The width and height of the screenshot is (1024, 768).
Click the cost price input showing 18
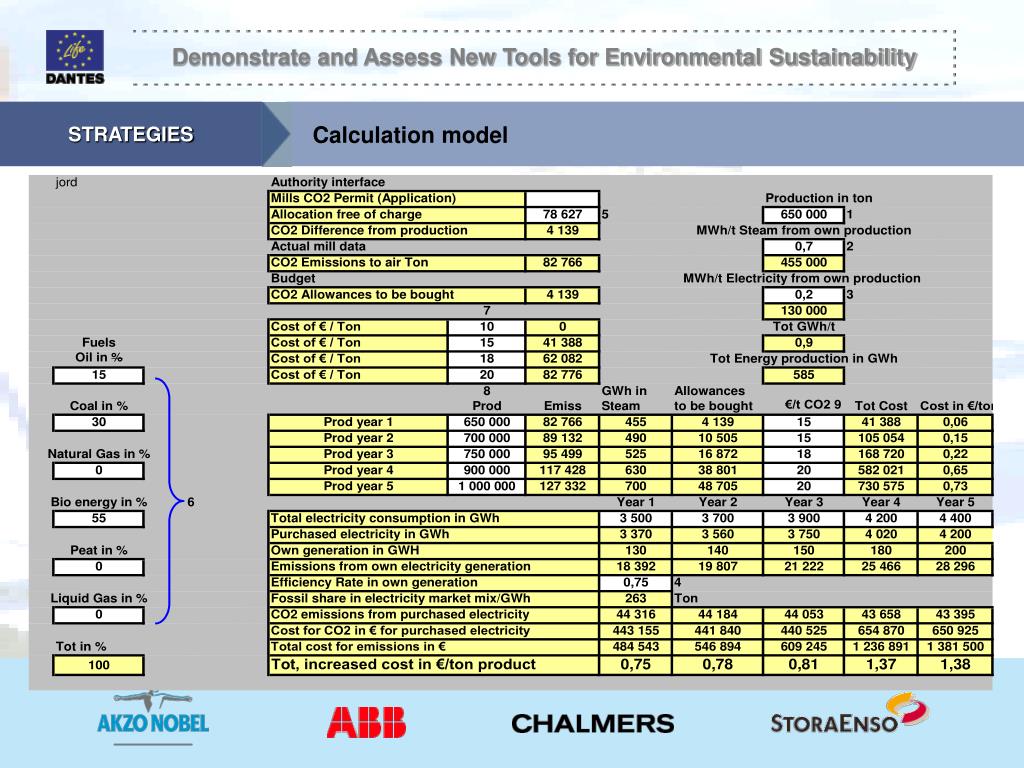point(487,359)
